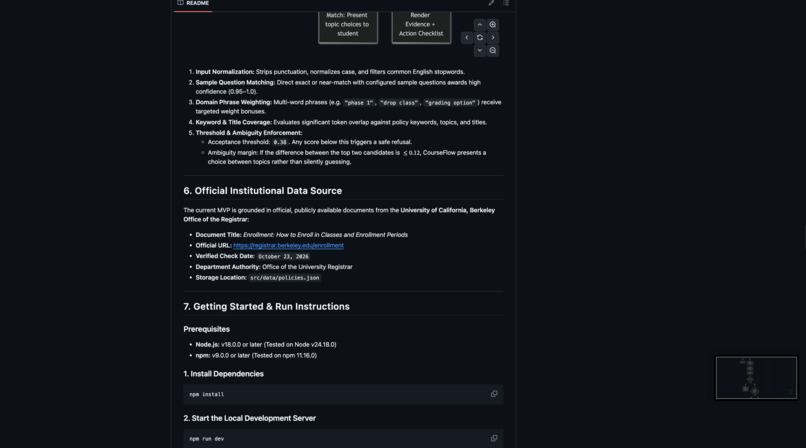Viewport: 806px width, 448px height.
Task: Click the 'npm run dev' code text
Action: pyautogui.click(x=207, y=439)
